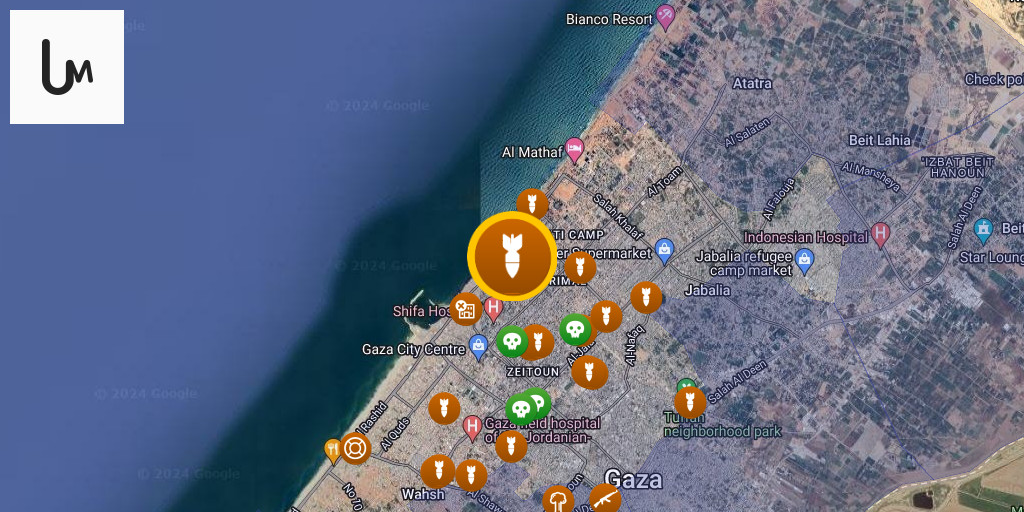Select the Gaza field hospital H pin

click(x=472, y=428)
